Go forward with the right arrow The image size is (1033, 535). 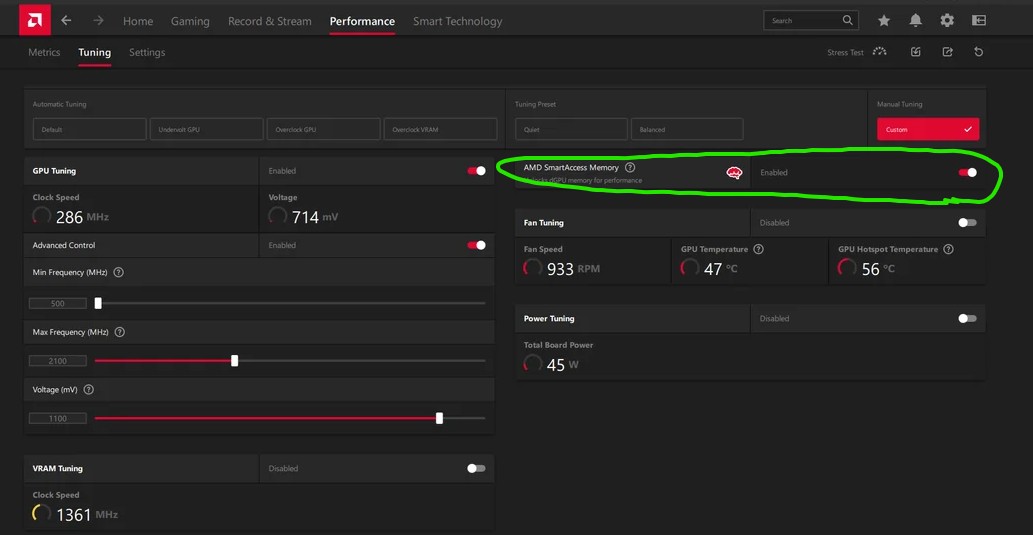[x=98, y=20]
